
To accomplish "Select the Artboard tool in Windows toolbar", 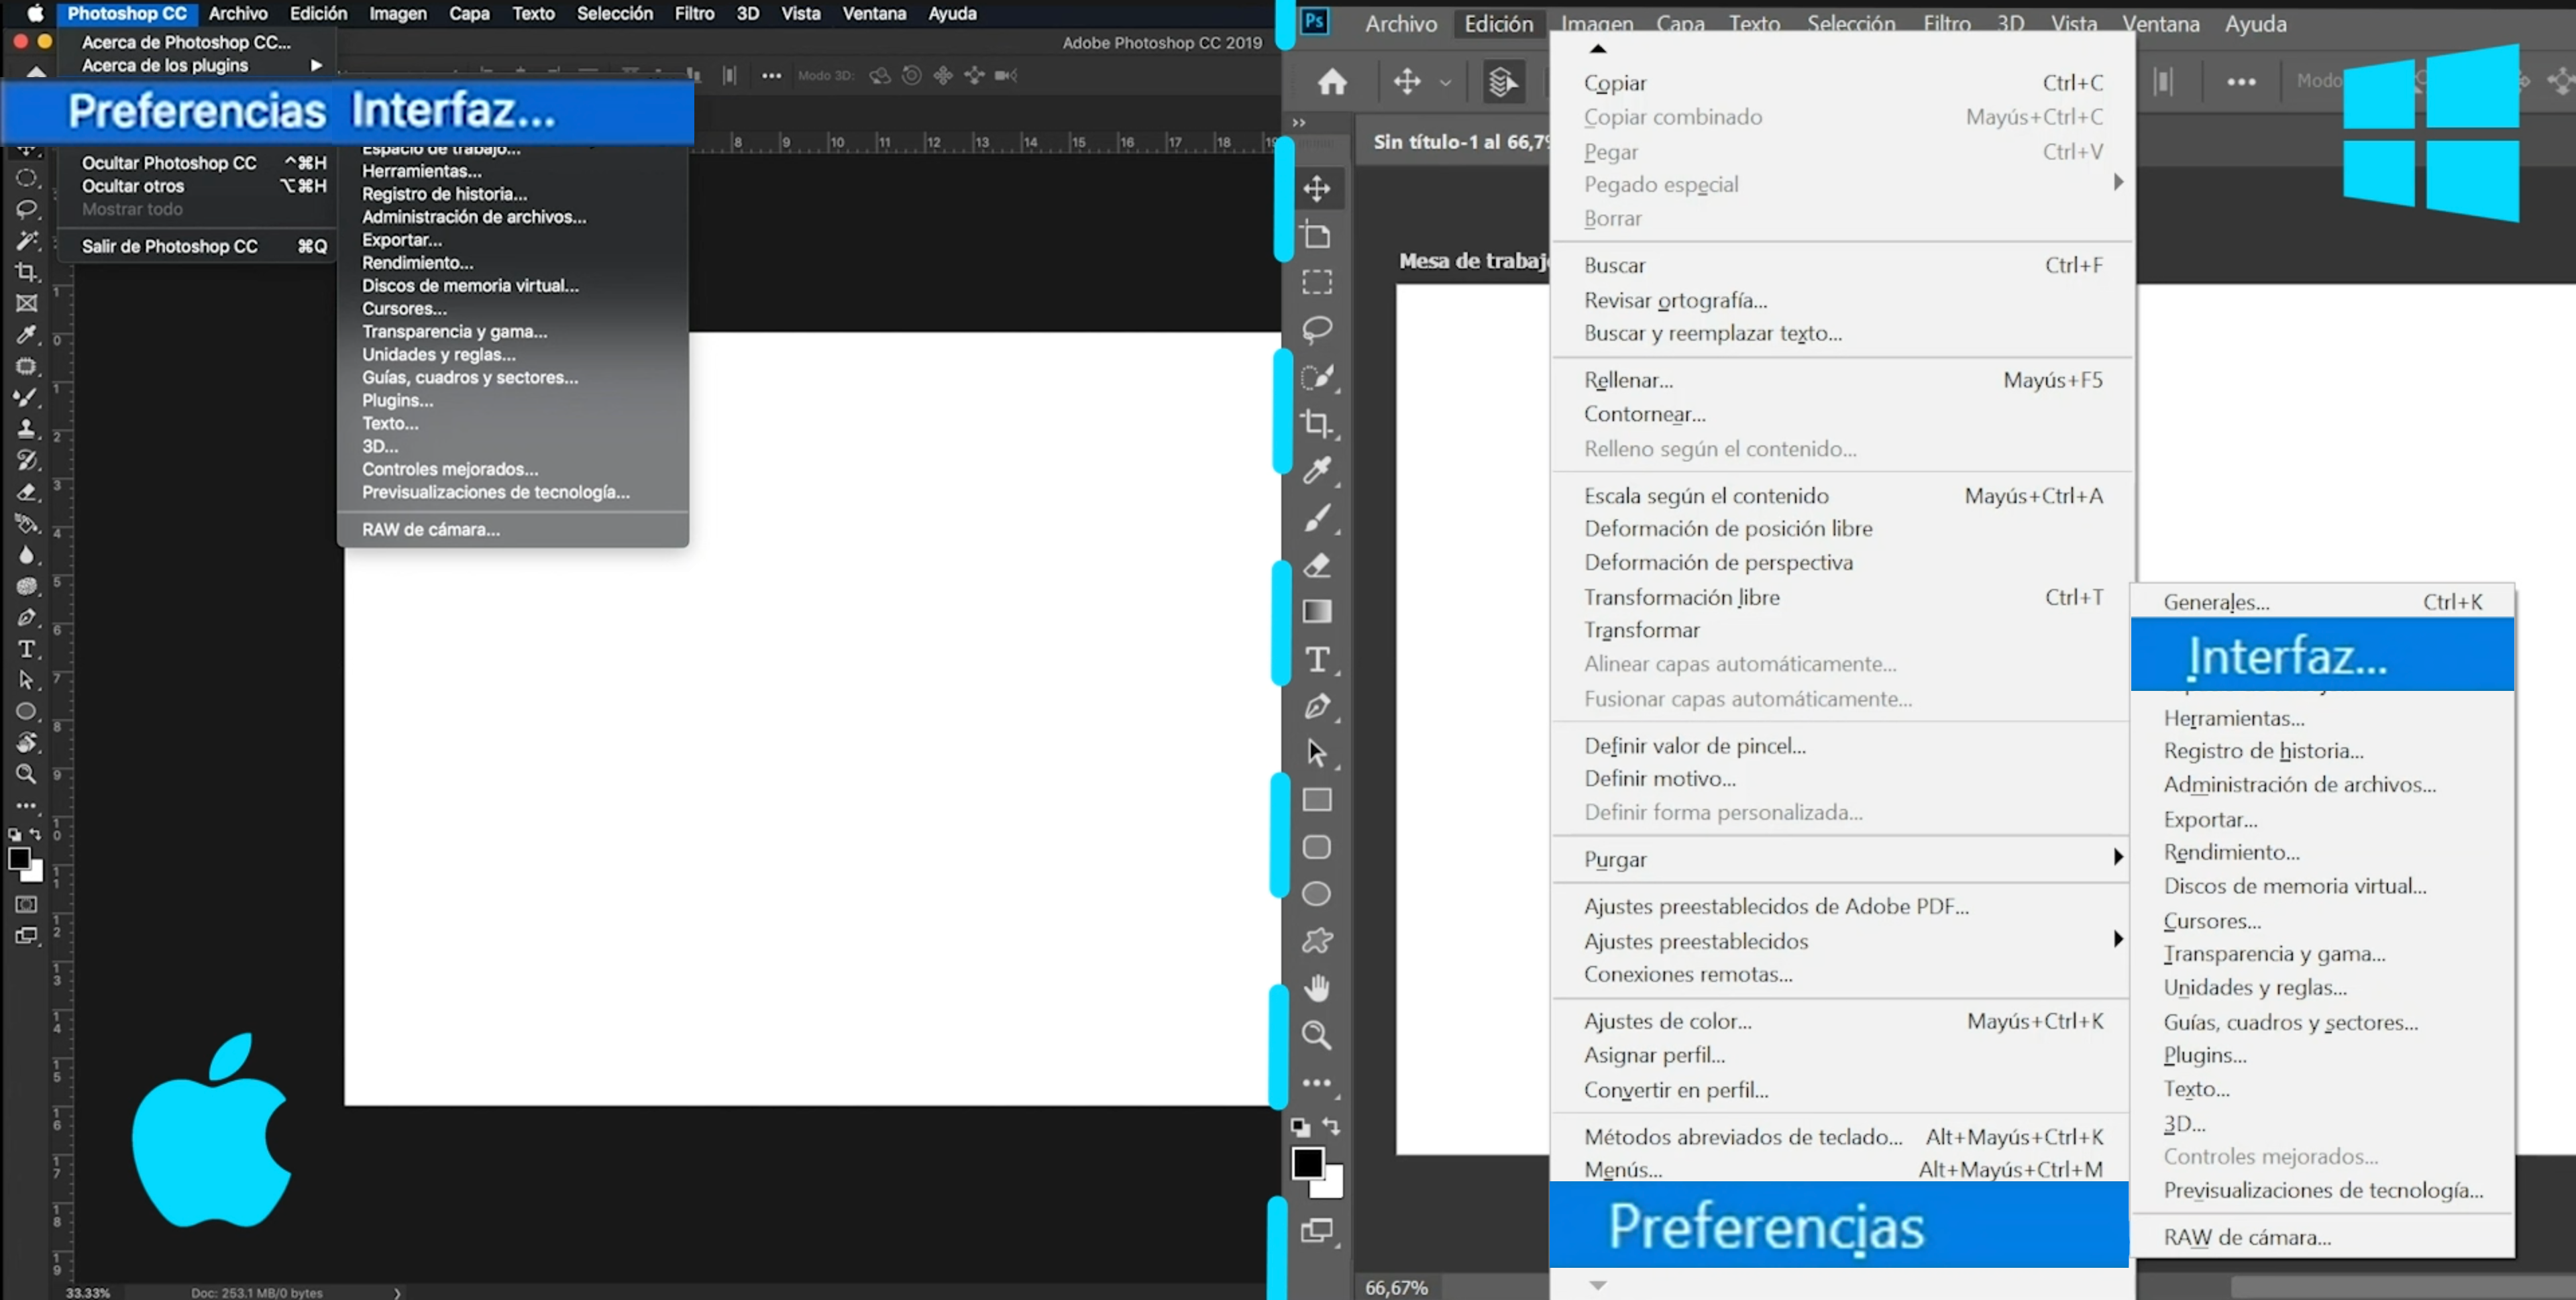I will 1317,235.
